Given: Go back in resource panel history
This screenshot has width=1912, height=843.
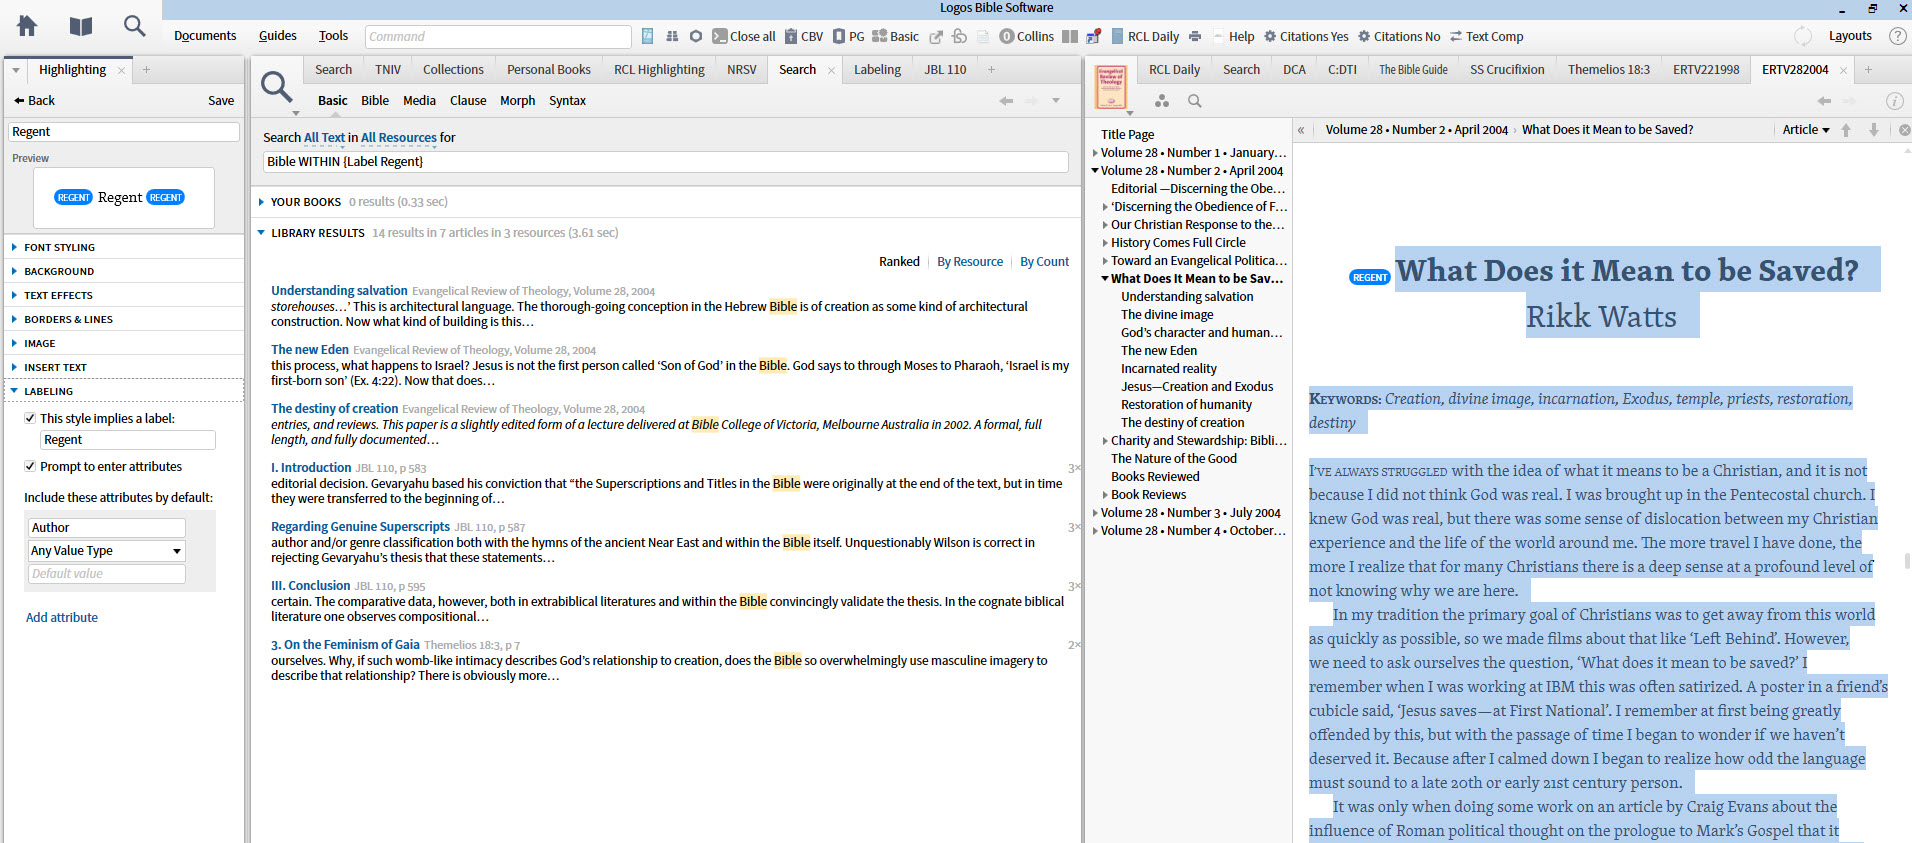Looking at the screenshot, I should [x=1824, y=101].
